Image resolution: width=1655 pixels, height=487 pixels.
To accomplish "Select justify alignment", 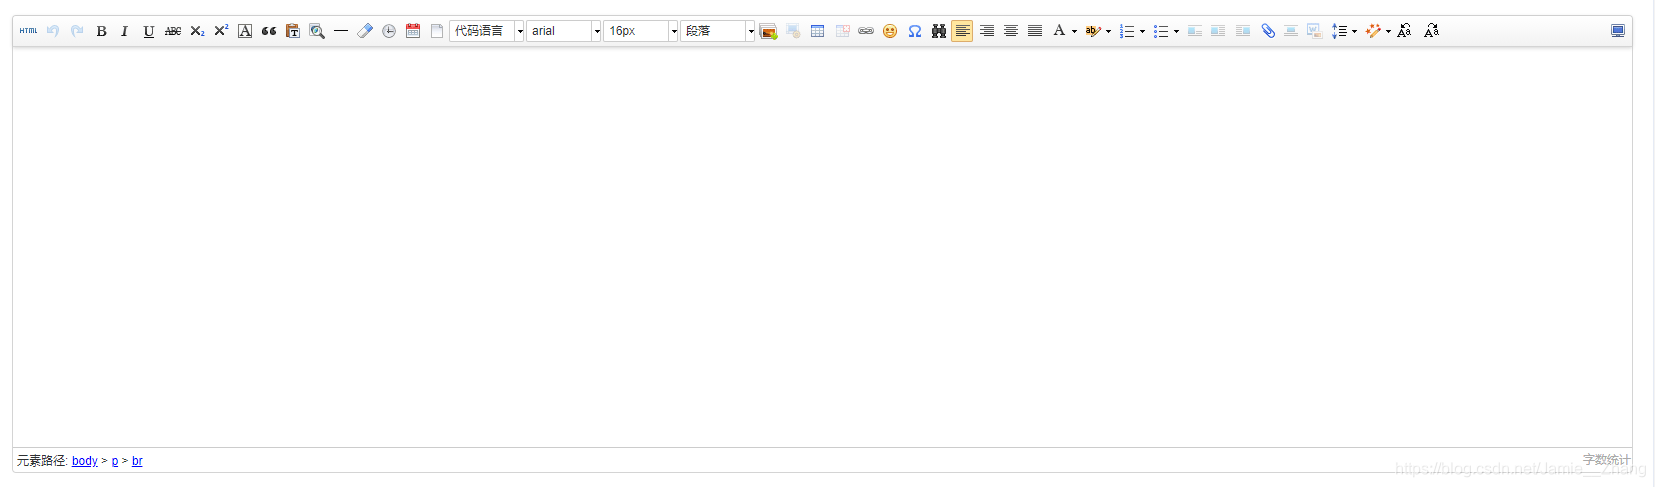I will pyautogui.click(x=1035, y=31).
